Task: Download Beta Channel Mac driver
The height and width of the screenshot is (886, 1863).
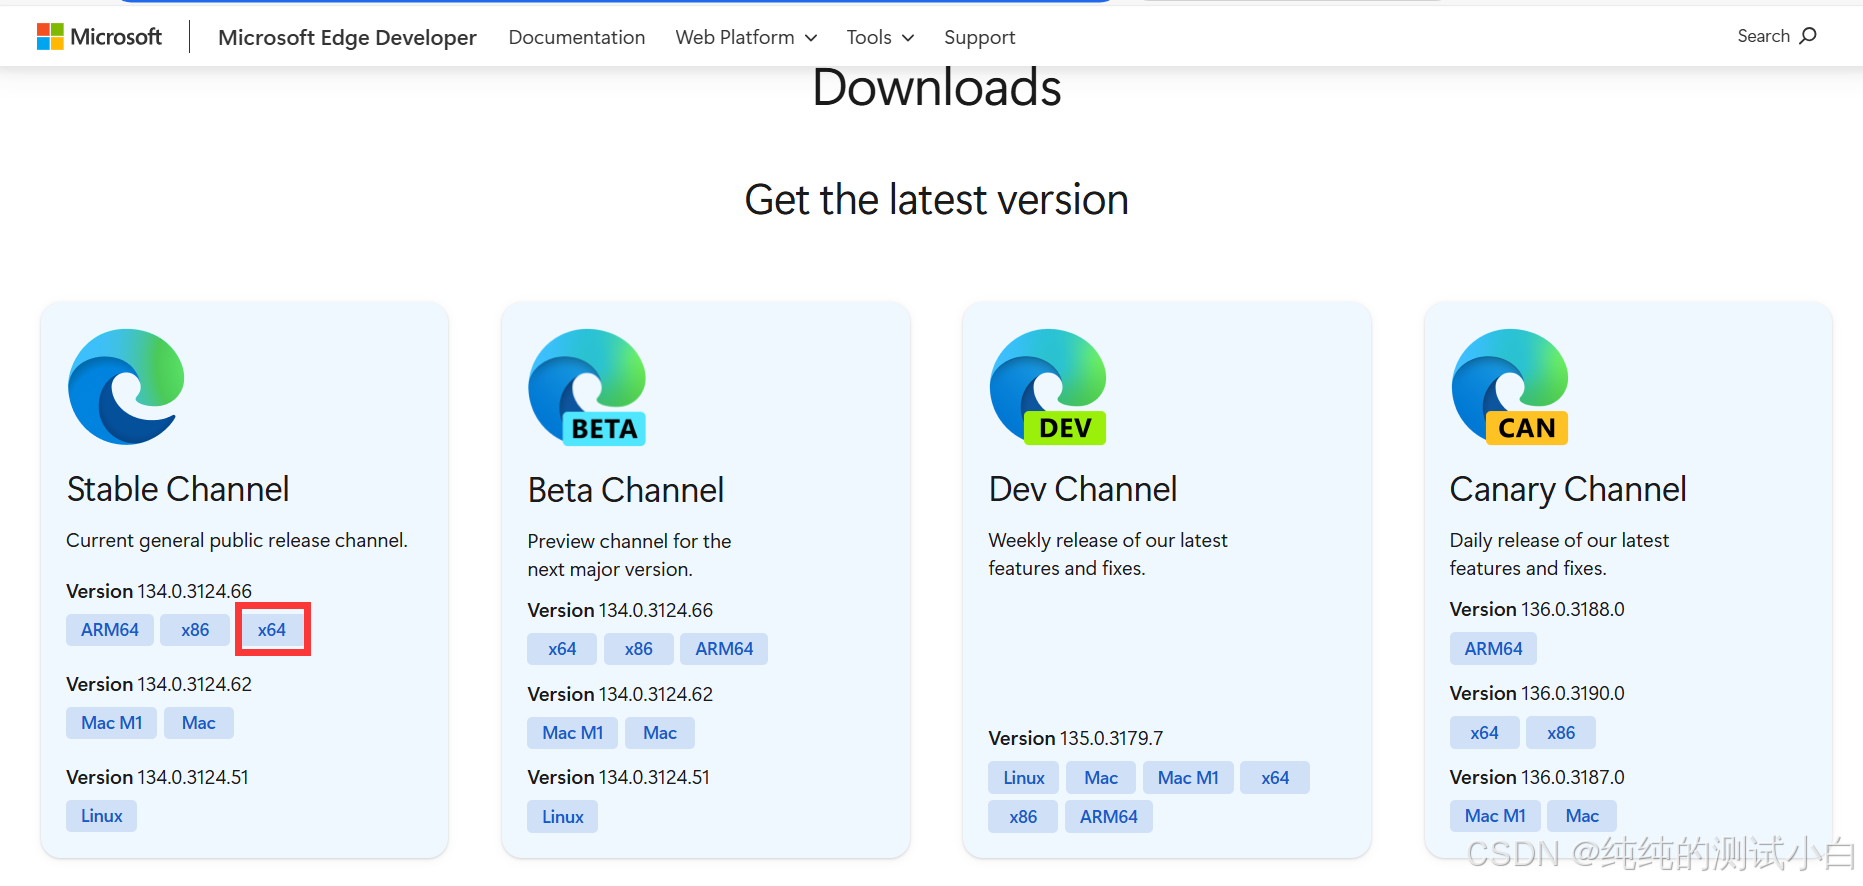Action: point(660,733)
